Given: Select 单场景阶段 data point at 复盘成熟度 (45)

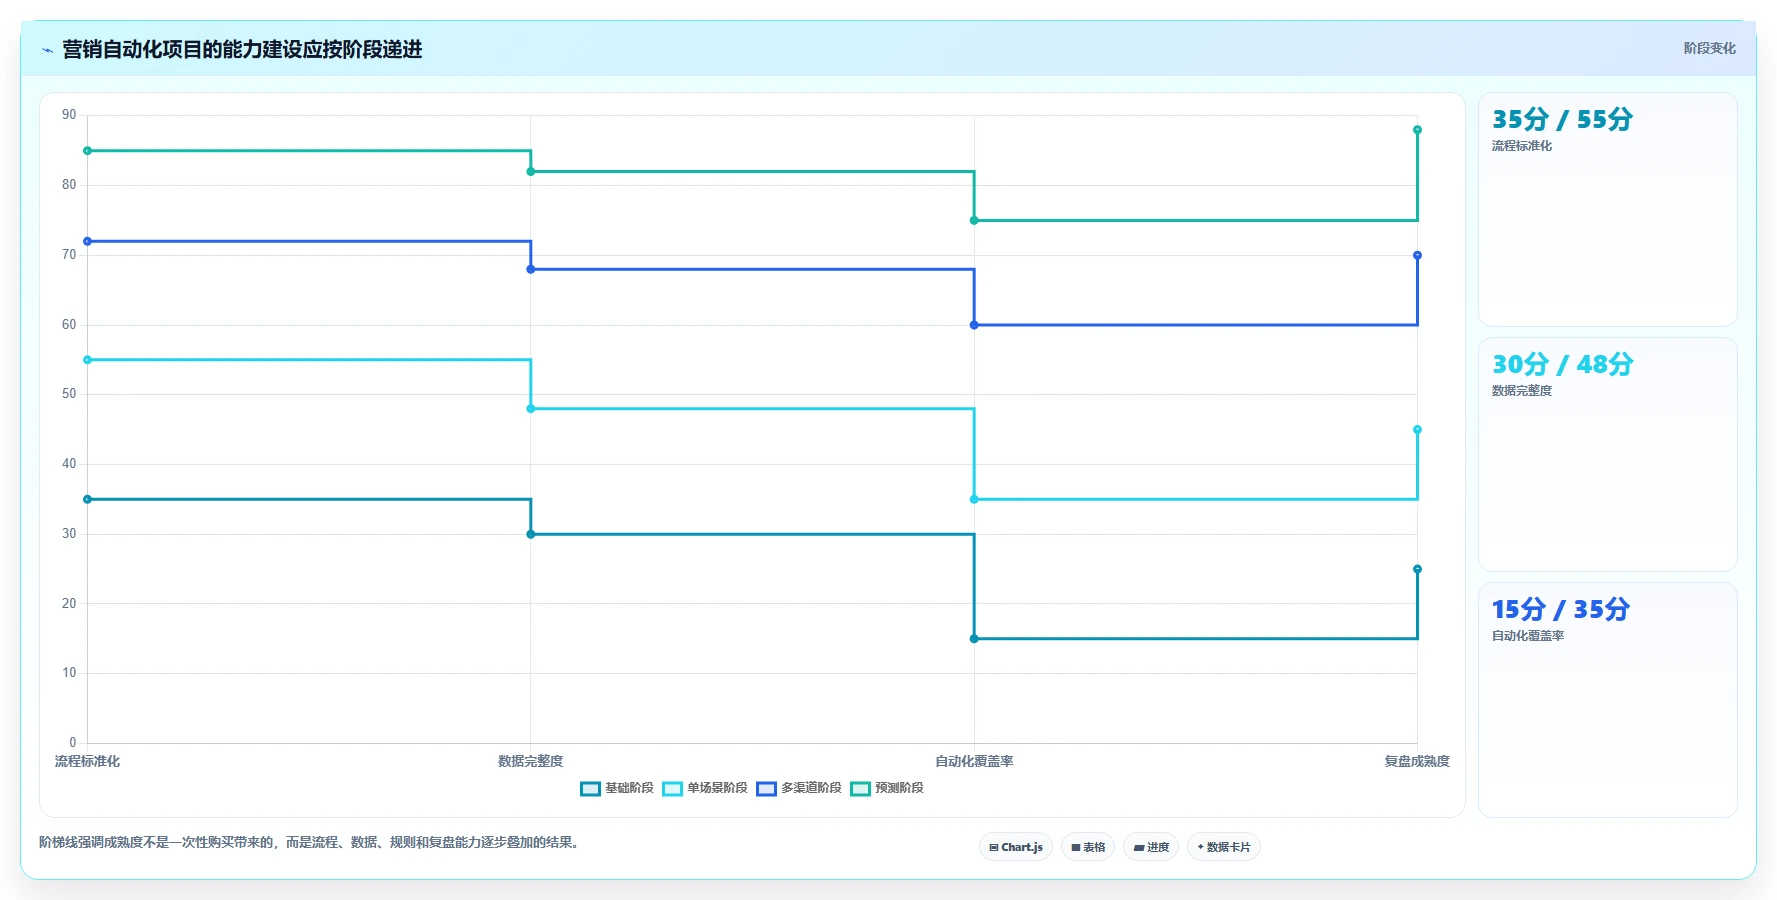Looking at the screenshot, I should tap(1417, 430).
